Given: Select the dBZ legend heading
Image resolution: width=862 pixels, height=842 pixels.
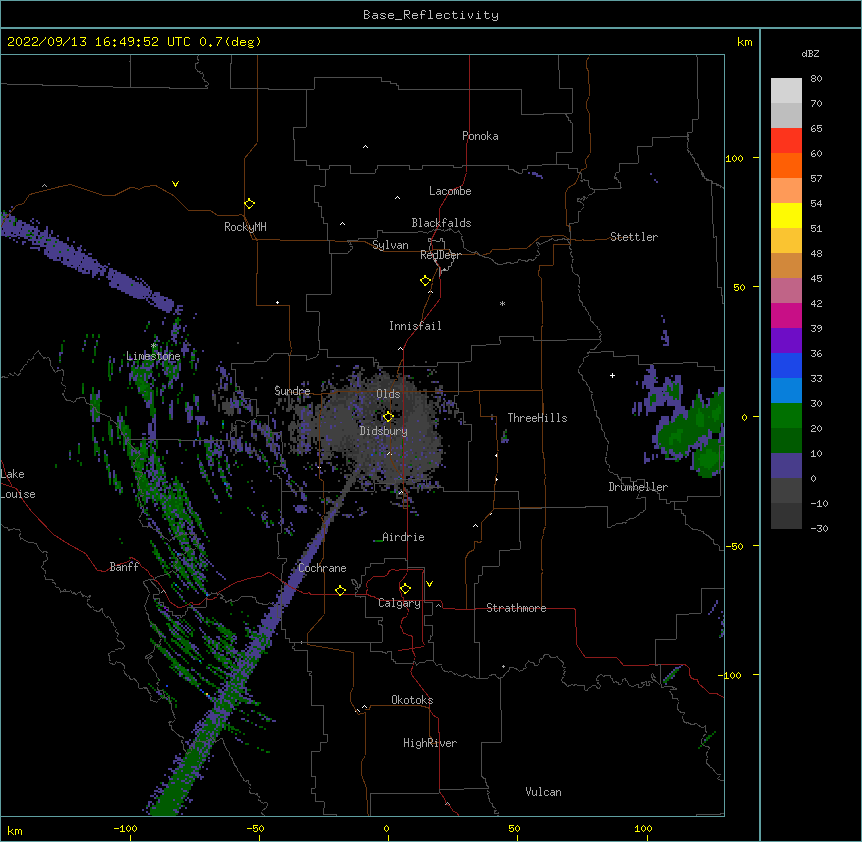Looking at the screenshot, I should click(x=810, y=54).
